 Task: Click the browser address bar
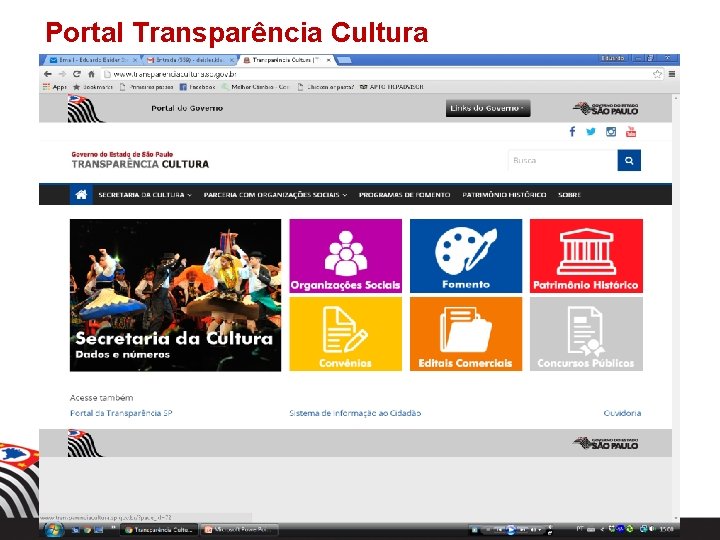(x=375, y=74)
